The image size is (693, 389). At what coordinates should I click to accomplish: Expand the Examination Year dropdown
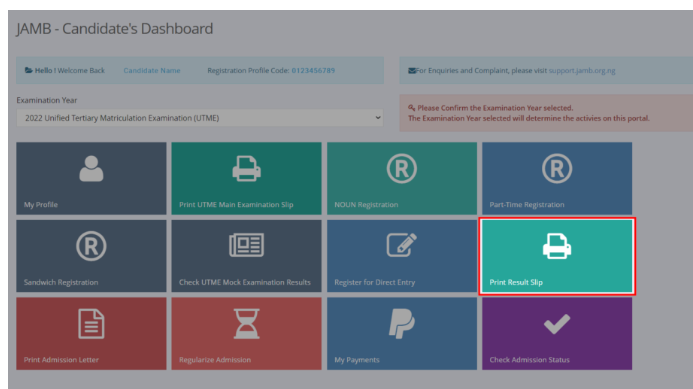pos(200,118)
